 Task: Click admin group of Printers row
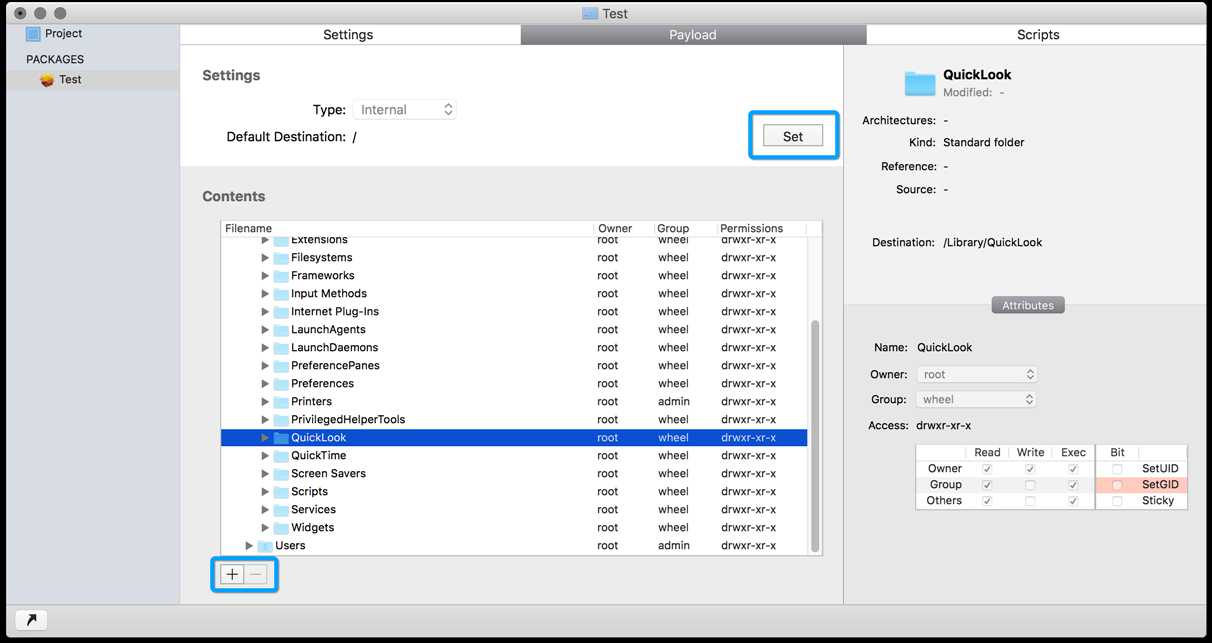tap(673, 402)
